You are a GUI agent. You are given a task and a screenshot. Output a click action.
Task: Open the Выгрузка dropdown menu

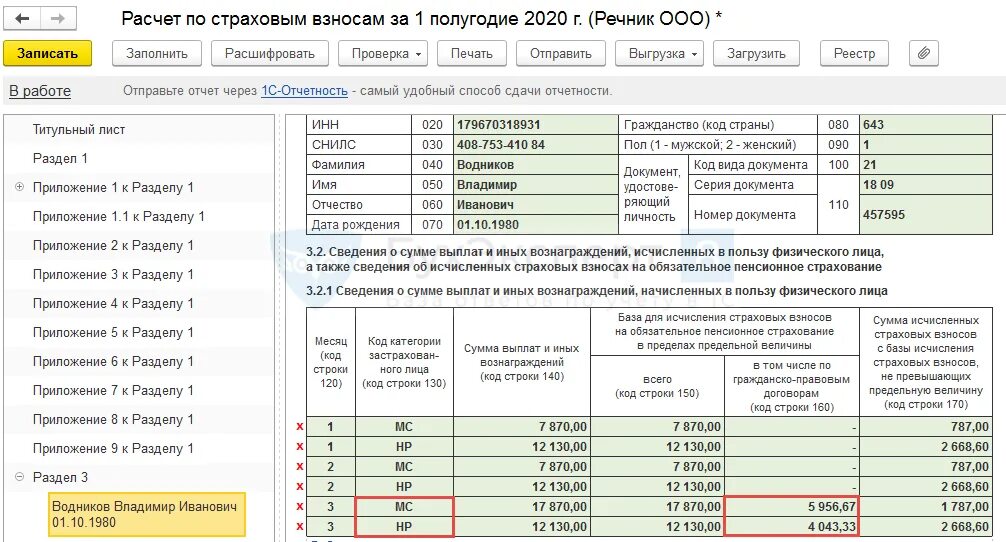pos(660,53)
